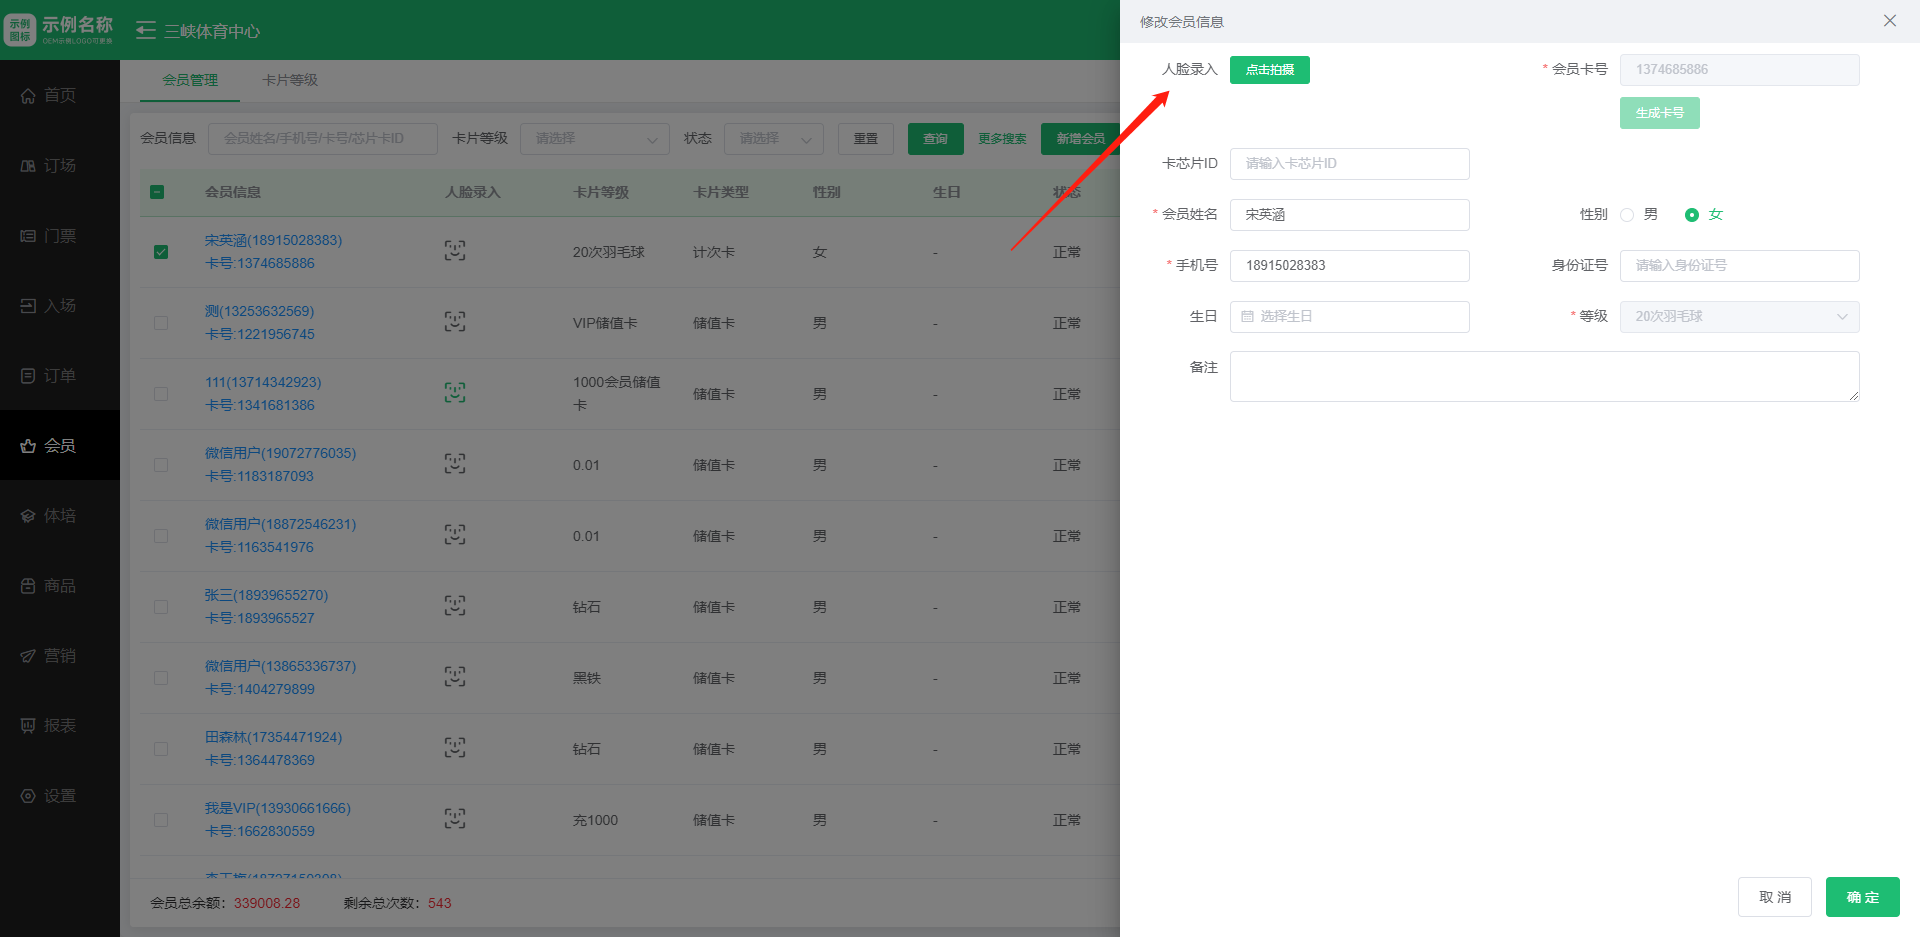Click face scan icon for 宋英涵 row
This screenshot has width=1920, height=937.
coord(455,251)
